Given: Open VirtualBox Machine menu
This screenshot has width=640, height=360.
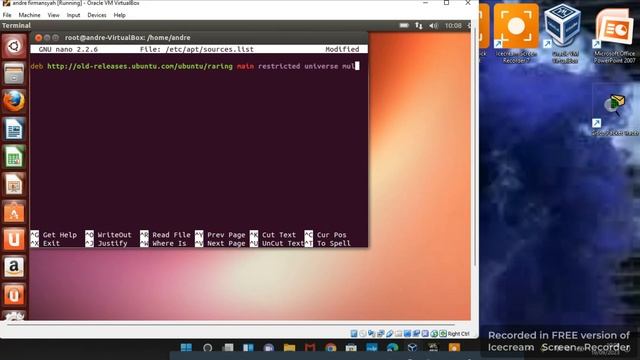Looking at the screenshot, I should pyautogui.click(x=29, y=15).
